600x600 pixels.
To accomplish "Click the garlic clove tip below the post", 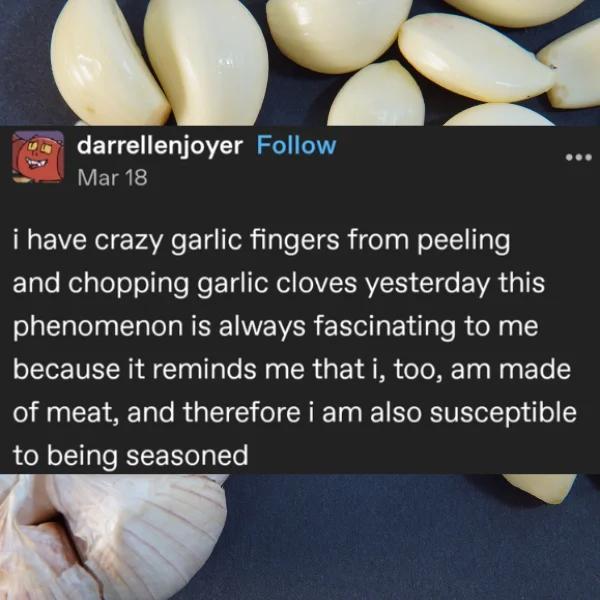I will point(540,487).
